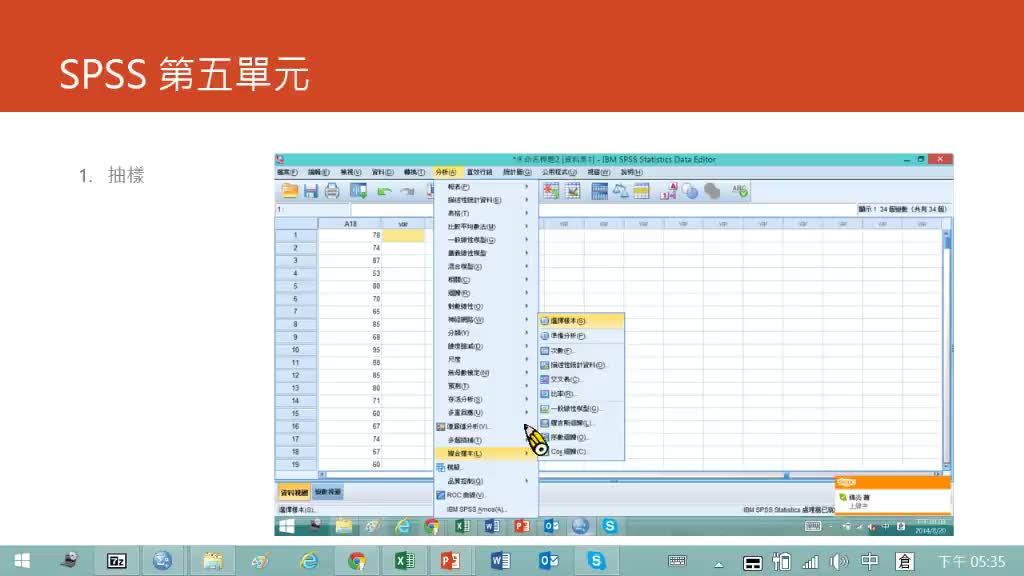Open the 資料(D) Data menu in SPSS

383,172
